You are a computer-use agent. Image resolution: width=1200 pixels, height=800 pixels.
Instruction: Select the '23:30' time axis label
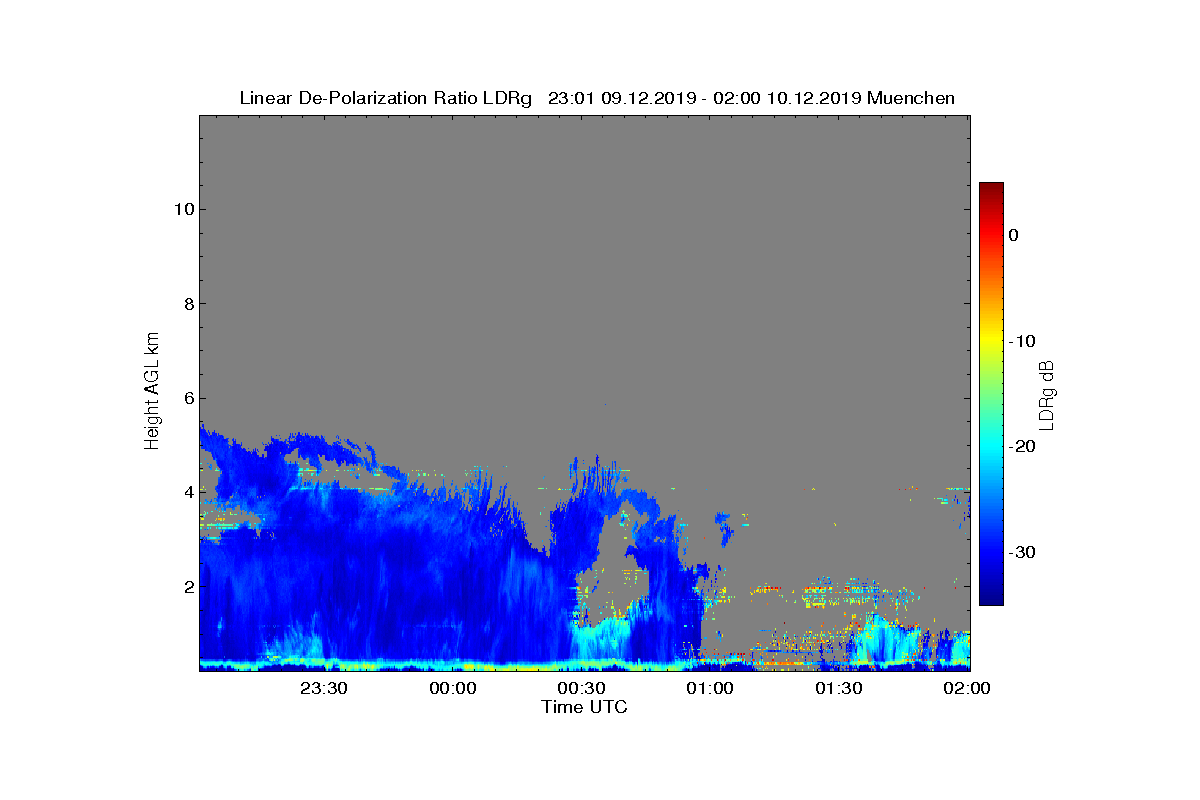pos(324,689)
